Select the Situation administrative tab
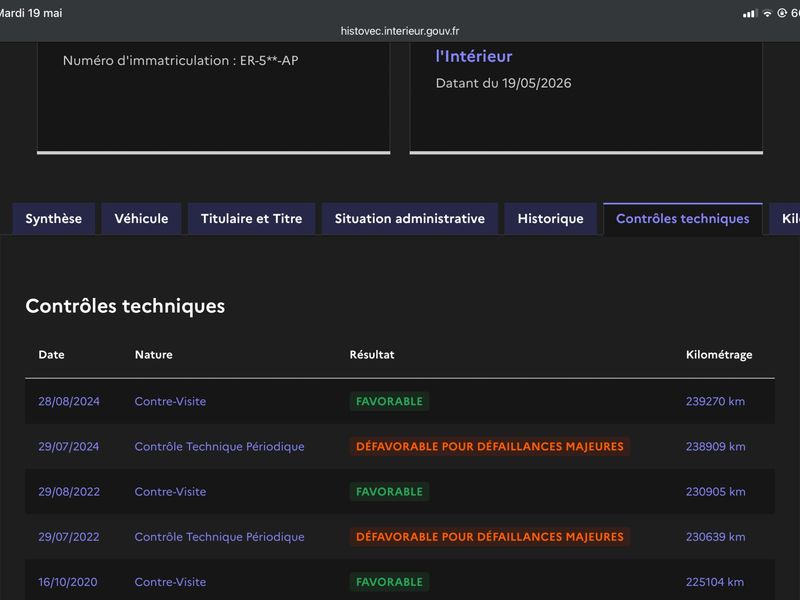 click(410, 219)
